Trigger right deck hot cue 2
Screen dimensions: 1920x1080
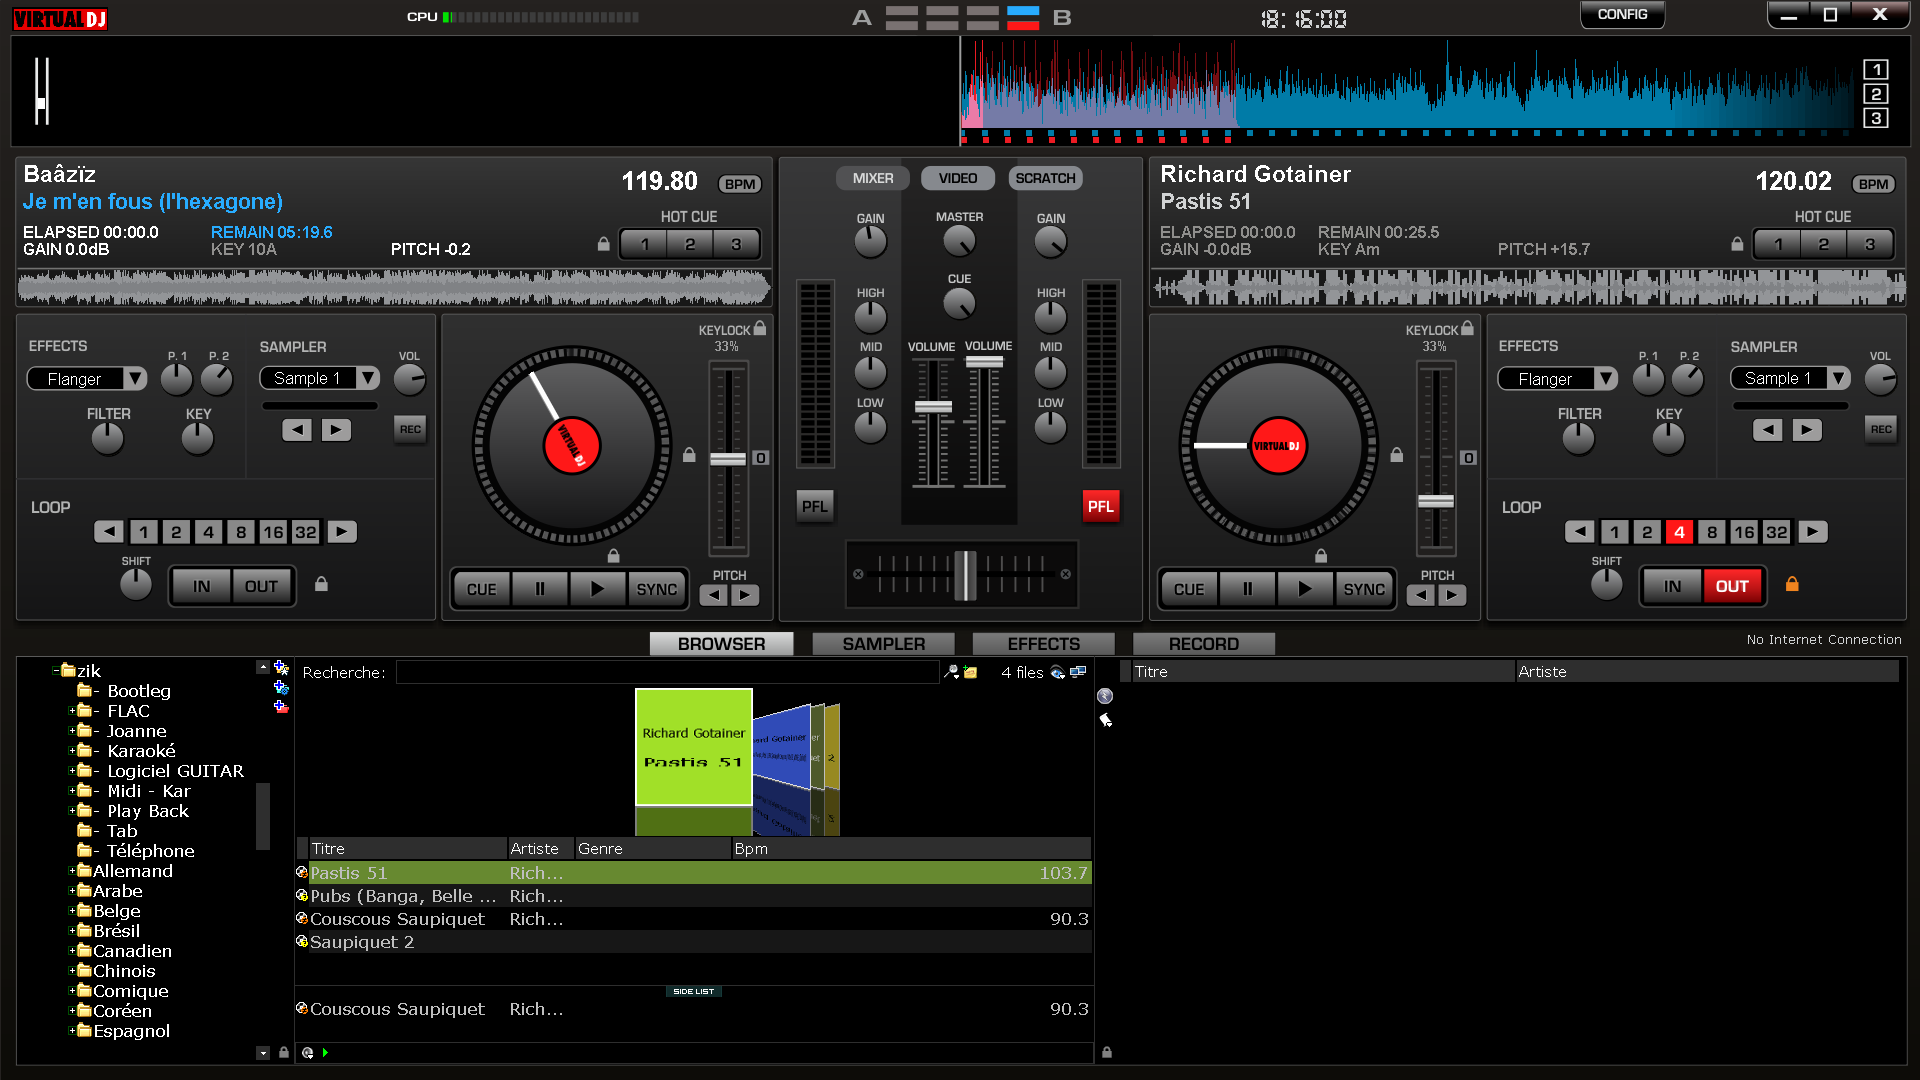tap(1824, 244)
